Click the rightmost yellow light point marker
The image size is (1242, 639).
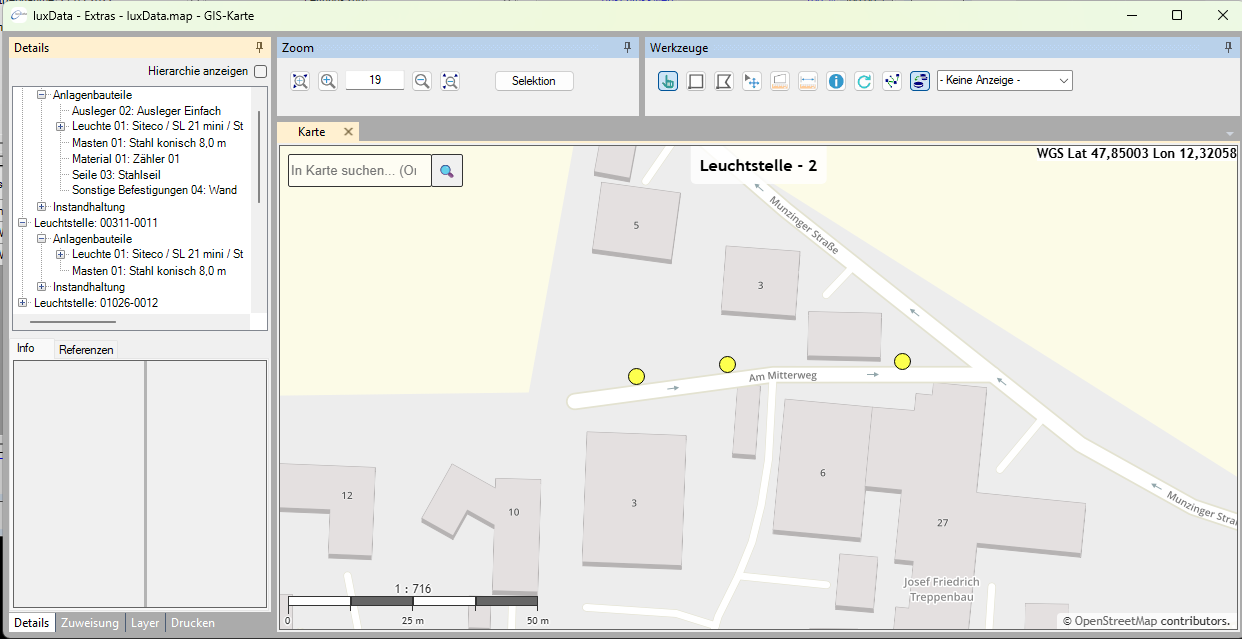(903, 361)
